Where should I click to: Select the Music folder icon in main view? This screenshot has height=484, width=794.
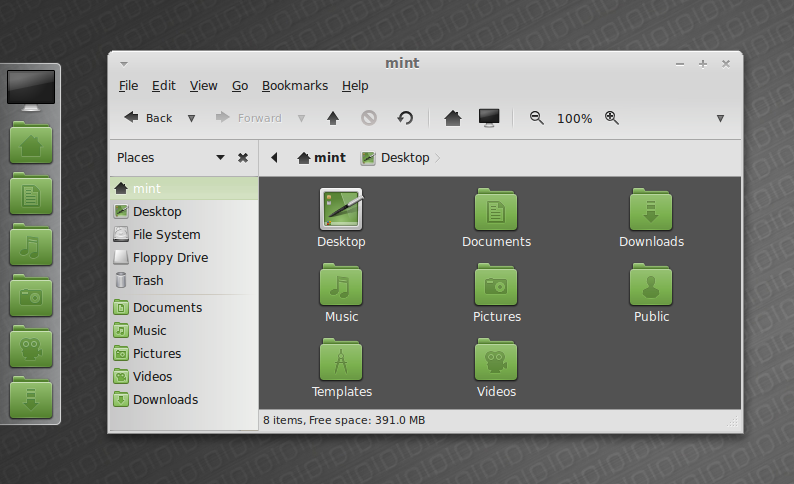tap(341, 284)
